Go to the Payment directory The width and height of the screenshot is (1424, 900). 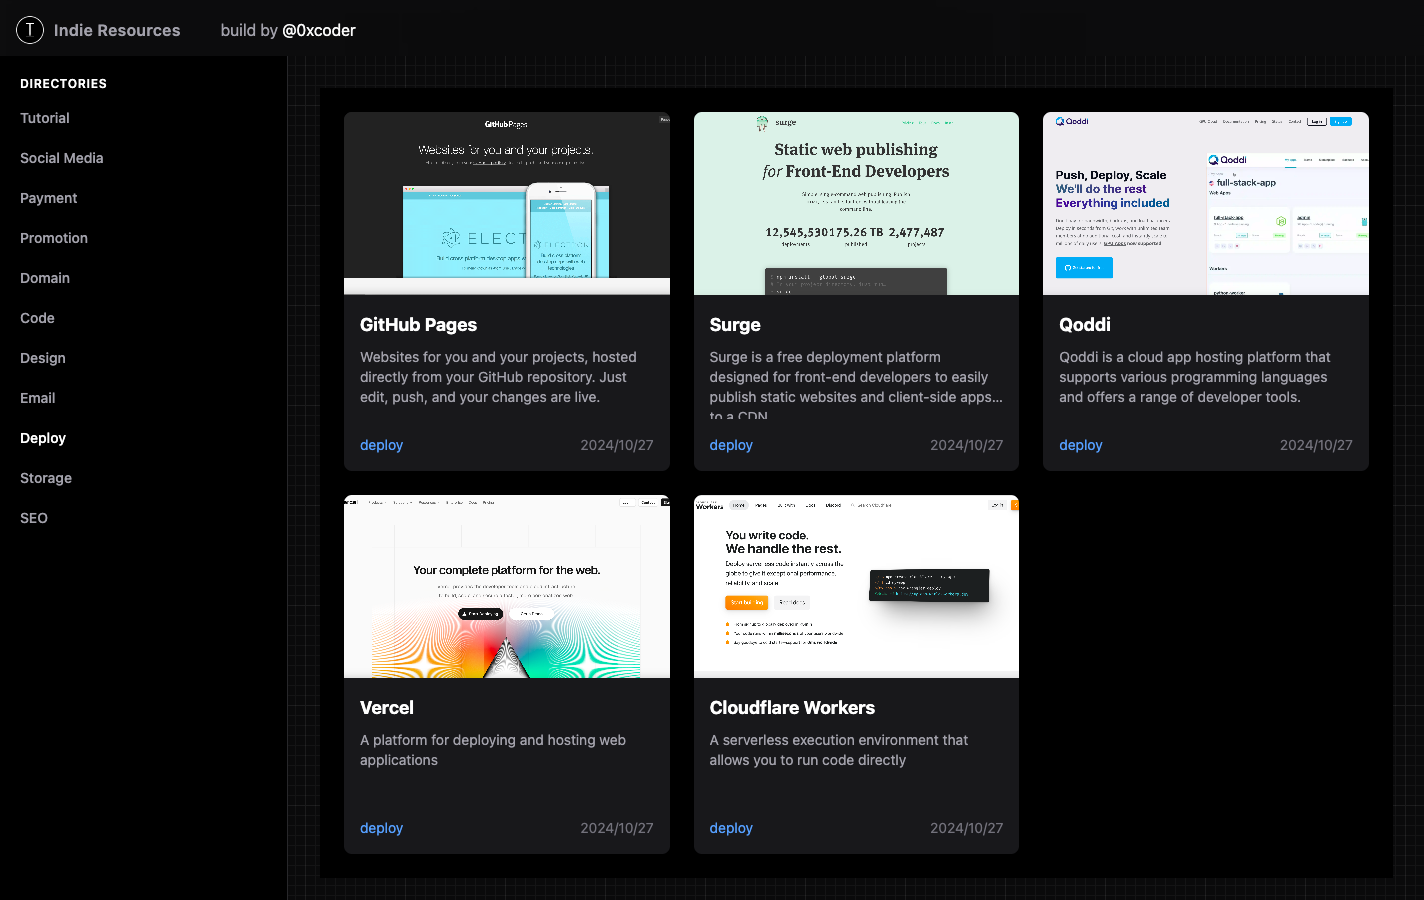pyautogui.click(x=48, y=198)
